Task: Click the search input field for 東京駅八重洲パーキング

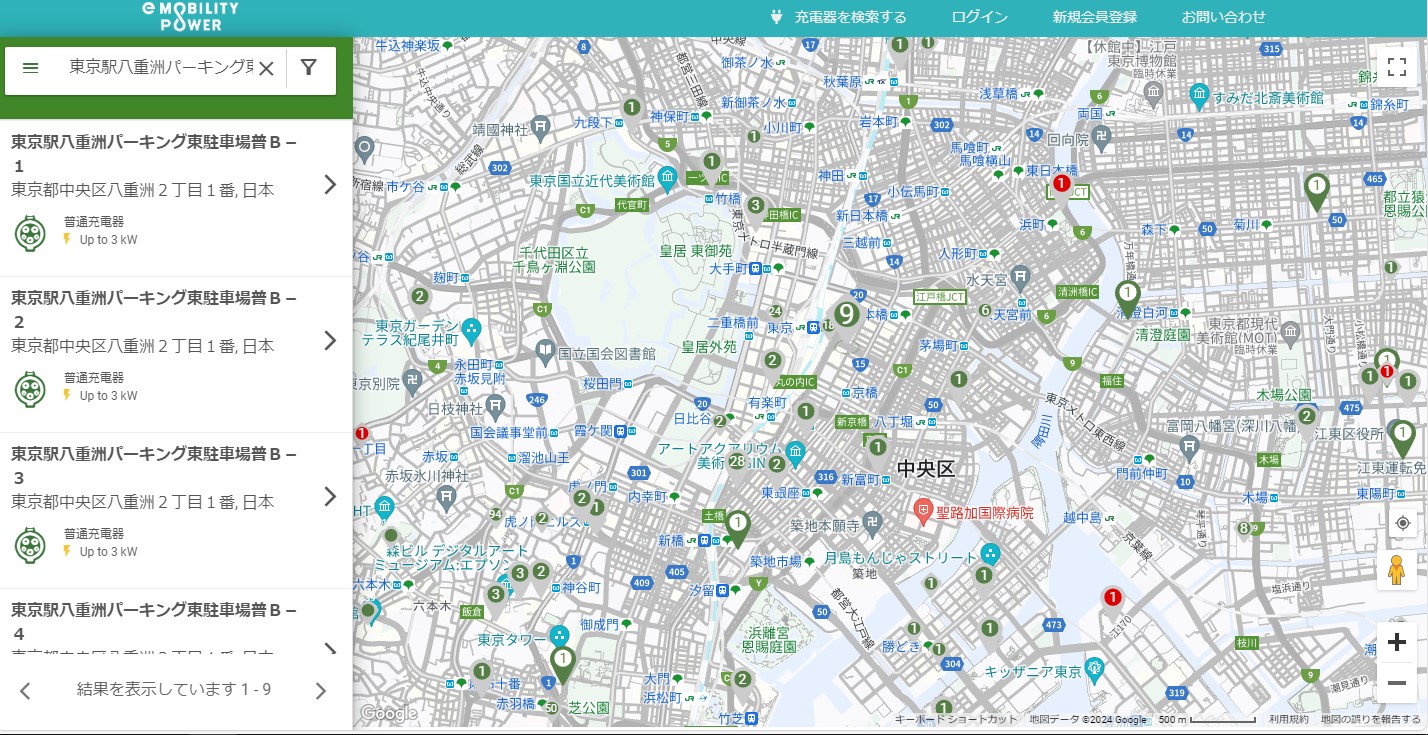Action: (160, 68)
